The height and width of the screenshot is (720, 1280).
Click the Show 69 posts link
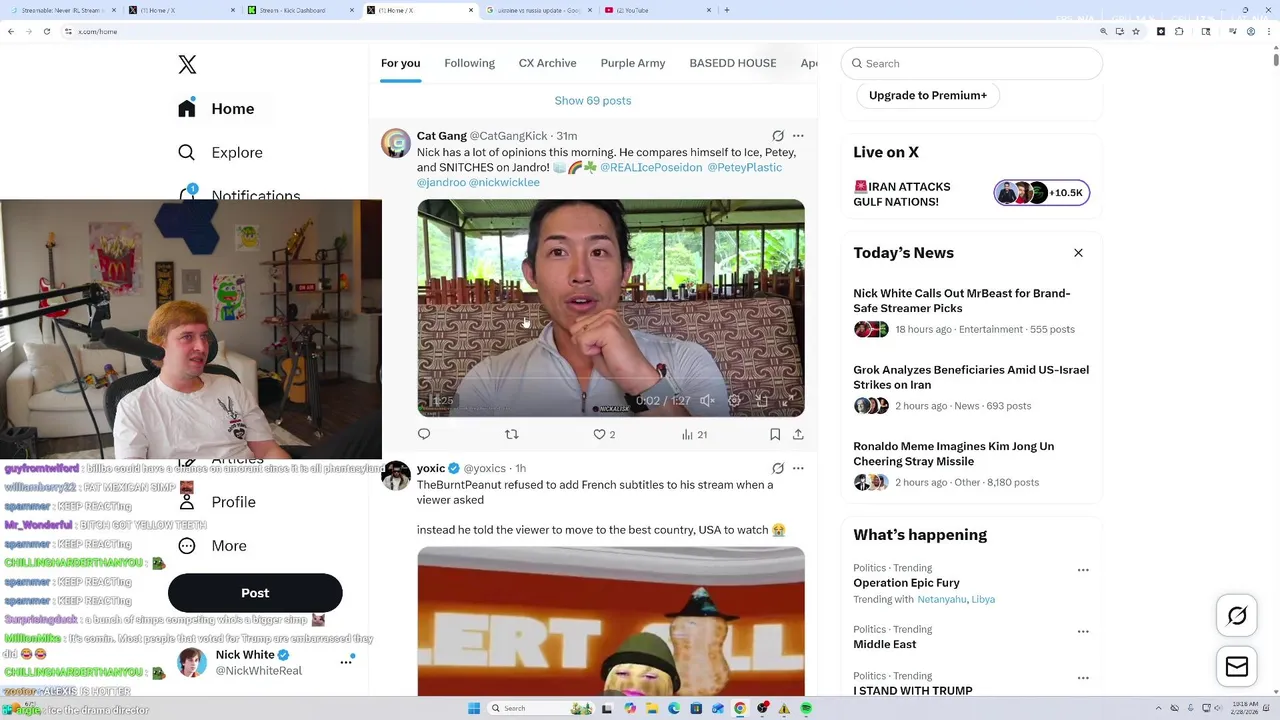pyautogui.click(x=593, y=101)
